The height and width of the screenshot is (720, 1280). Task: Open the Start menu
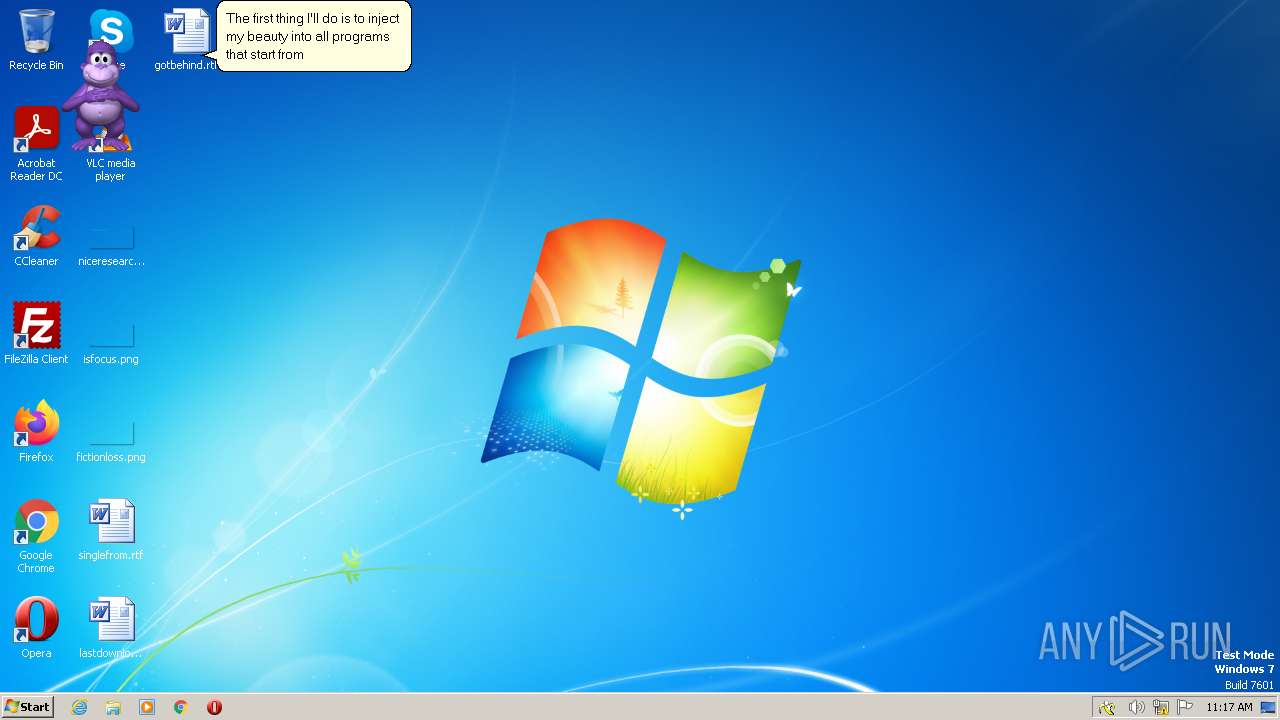(x=28, y=706)
